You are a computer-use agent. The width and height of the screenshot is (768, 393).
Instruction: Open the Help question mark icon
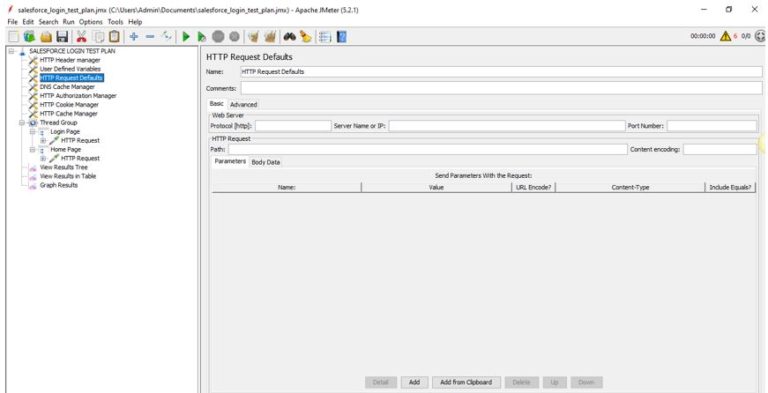[342, 36]
